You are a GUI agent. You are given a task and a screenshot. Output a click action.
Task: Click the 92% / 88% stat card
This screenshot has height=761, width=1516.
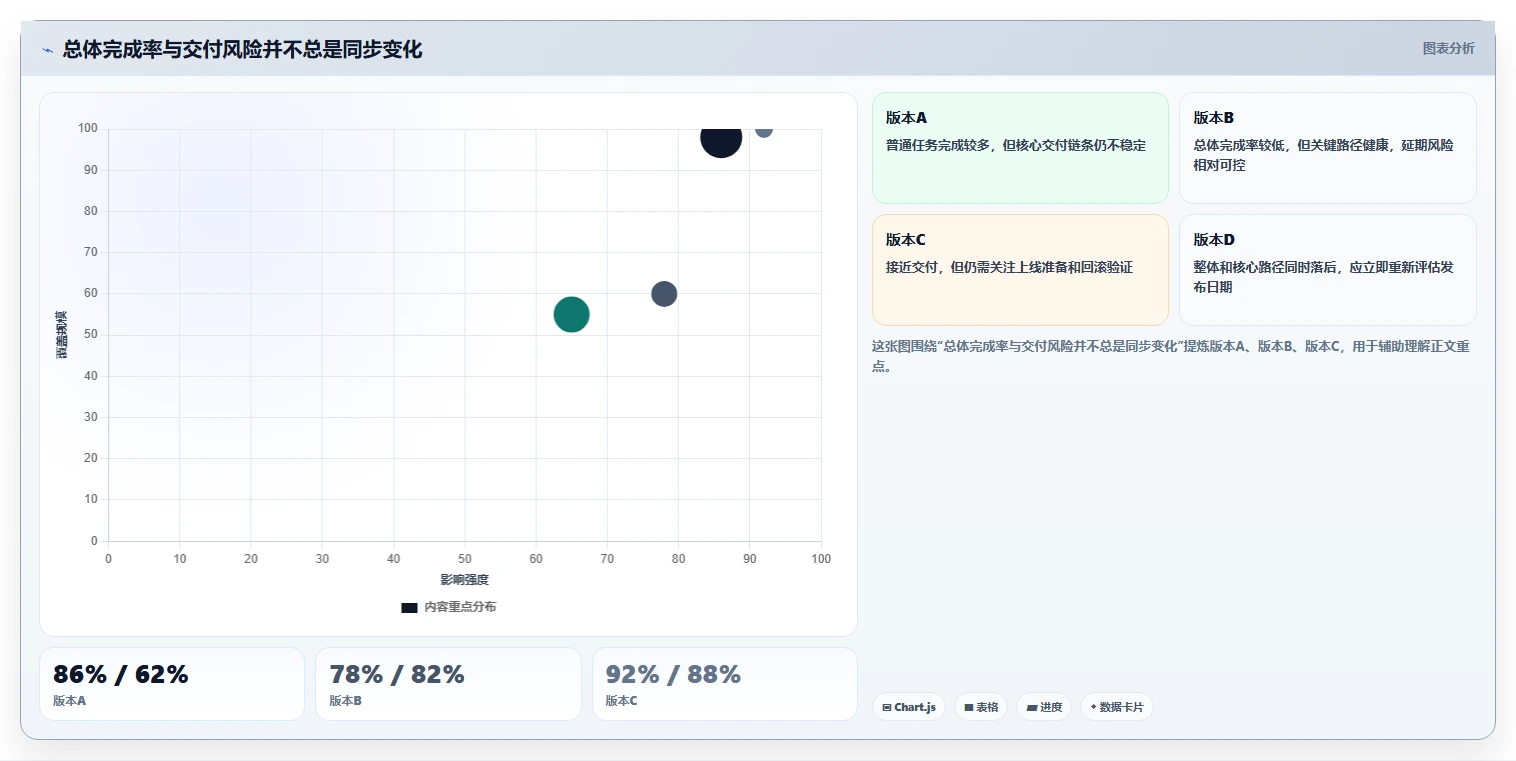pyautogui.click(x=724, y=684)
